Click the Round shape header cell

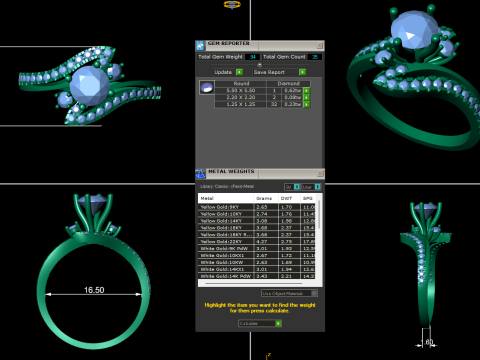[241, 83]
